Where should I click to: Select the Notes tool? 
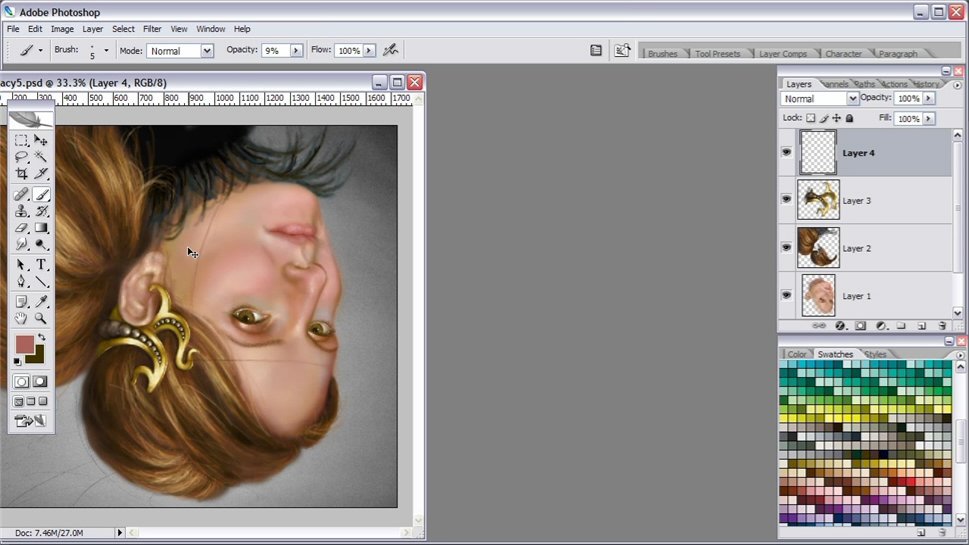[21, 302]
